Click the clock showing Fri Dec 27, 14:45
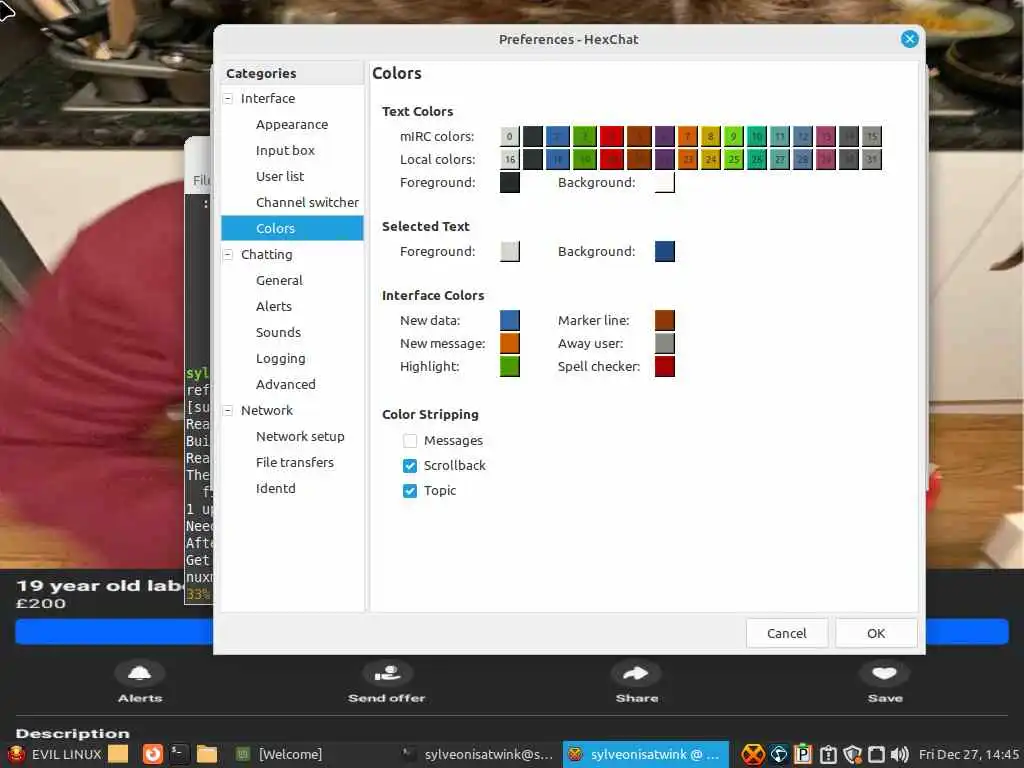The image size is (1024, 768). tap(969, 755)
